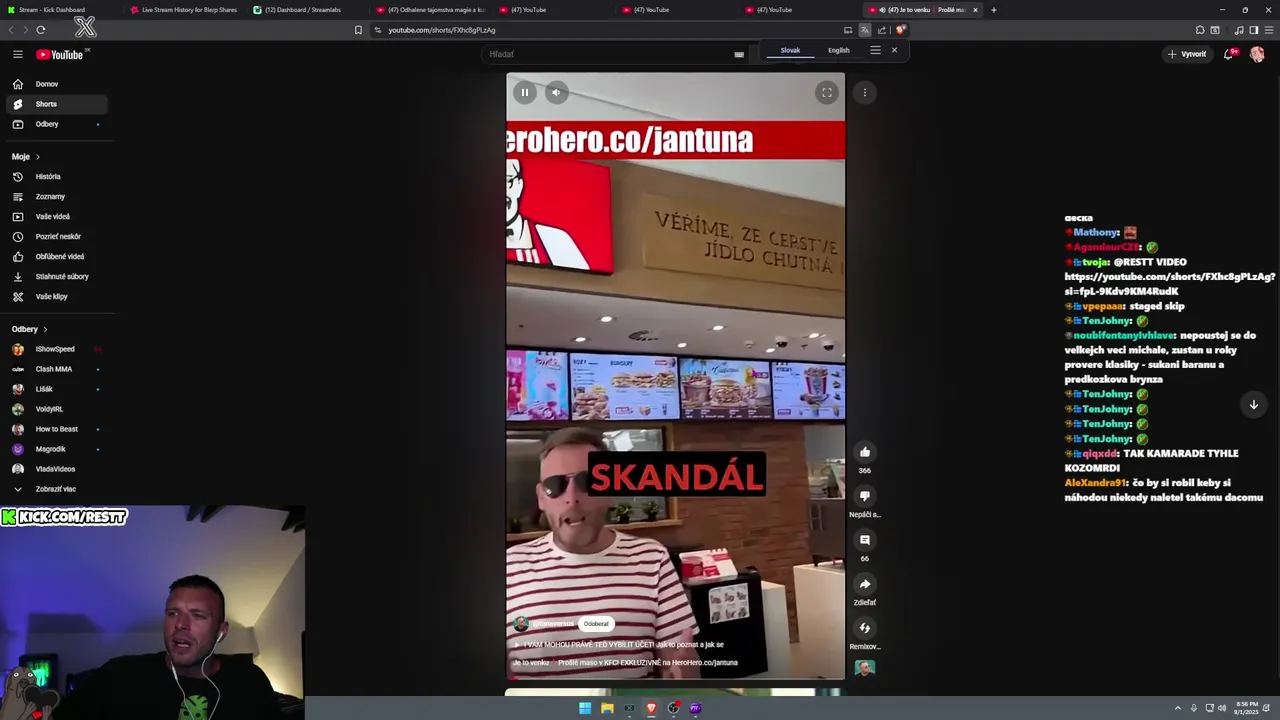Open the account avatar menu
Screen dimensions: 1280x720
pyautogui.click(x=1257, y=54)
